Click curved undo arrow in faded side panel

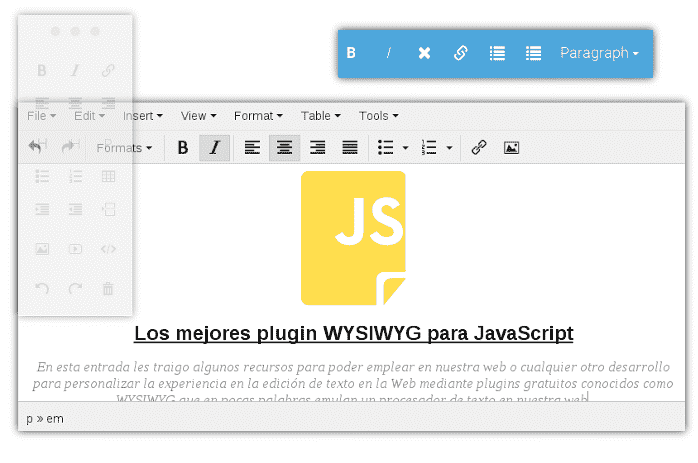click(x=42, y=288)
